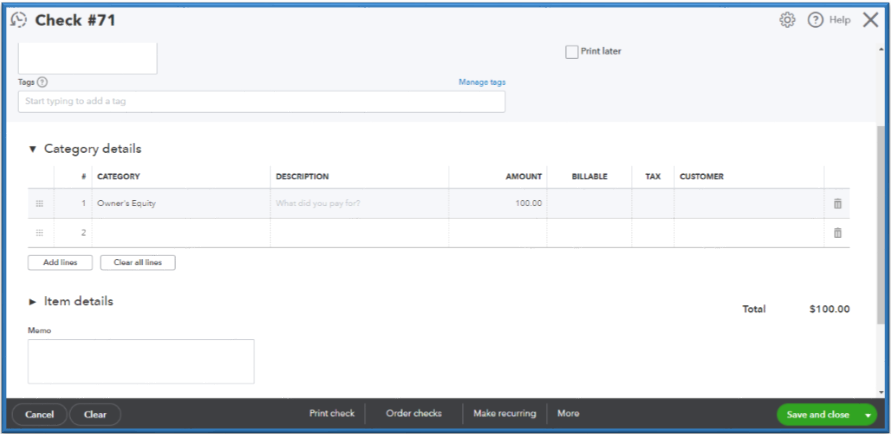
Task: Click the Add lines button
Action: 60,262
